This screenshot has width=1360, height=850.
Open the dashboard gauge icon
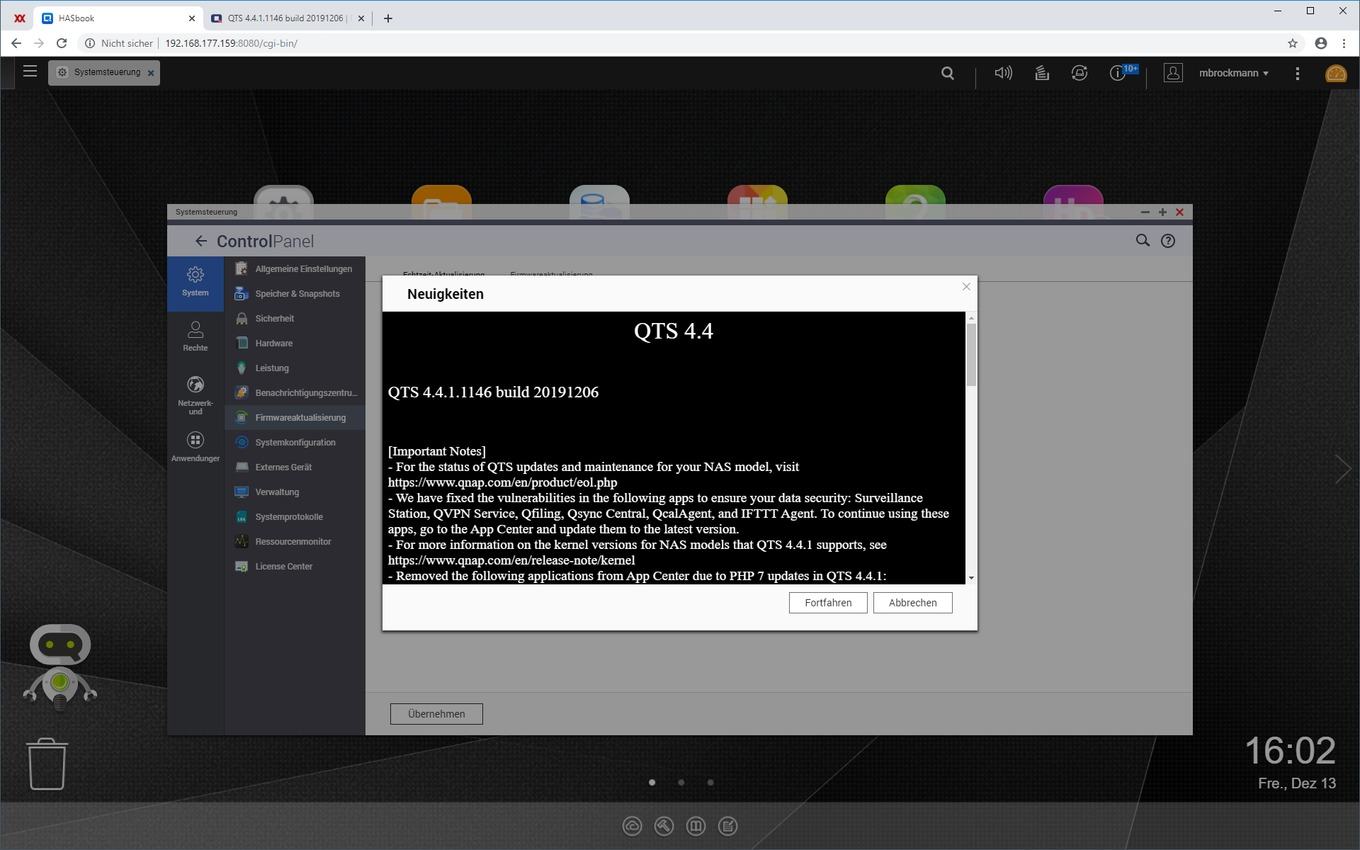[1335, 73]
